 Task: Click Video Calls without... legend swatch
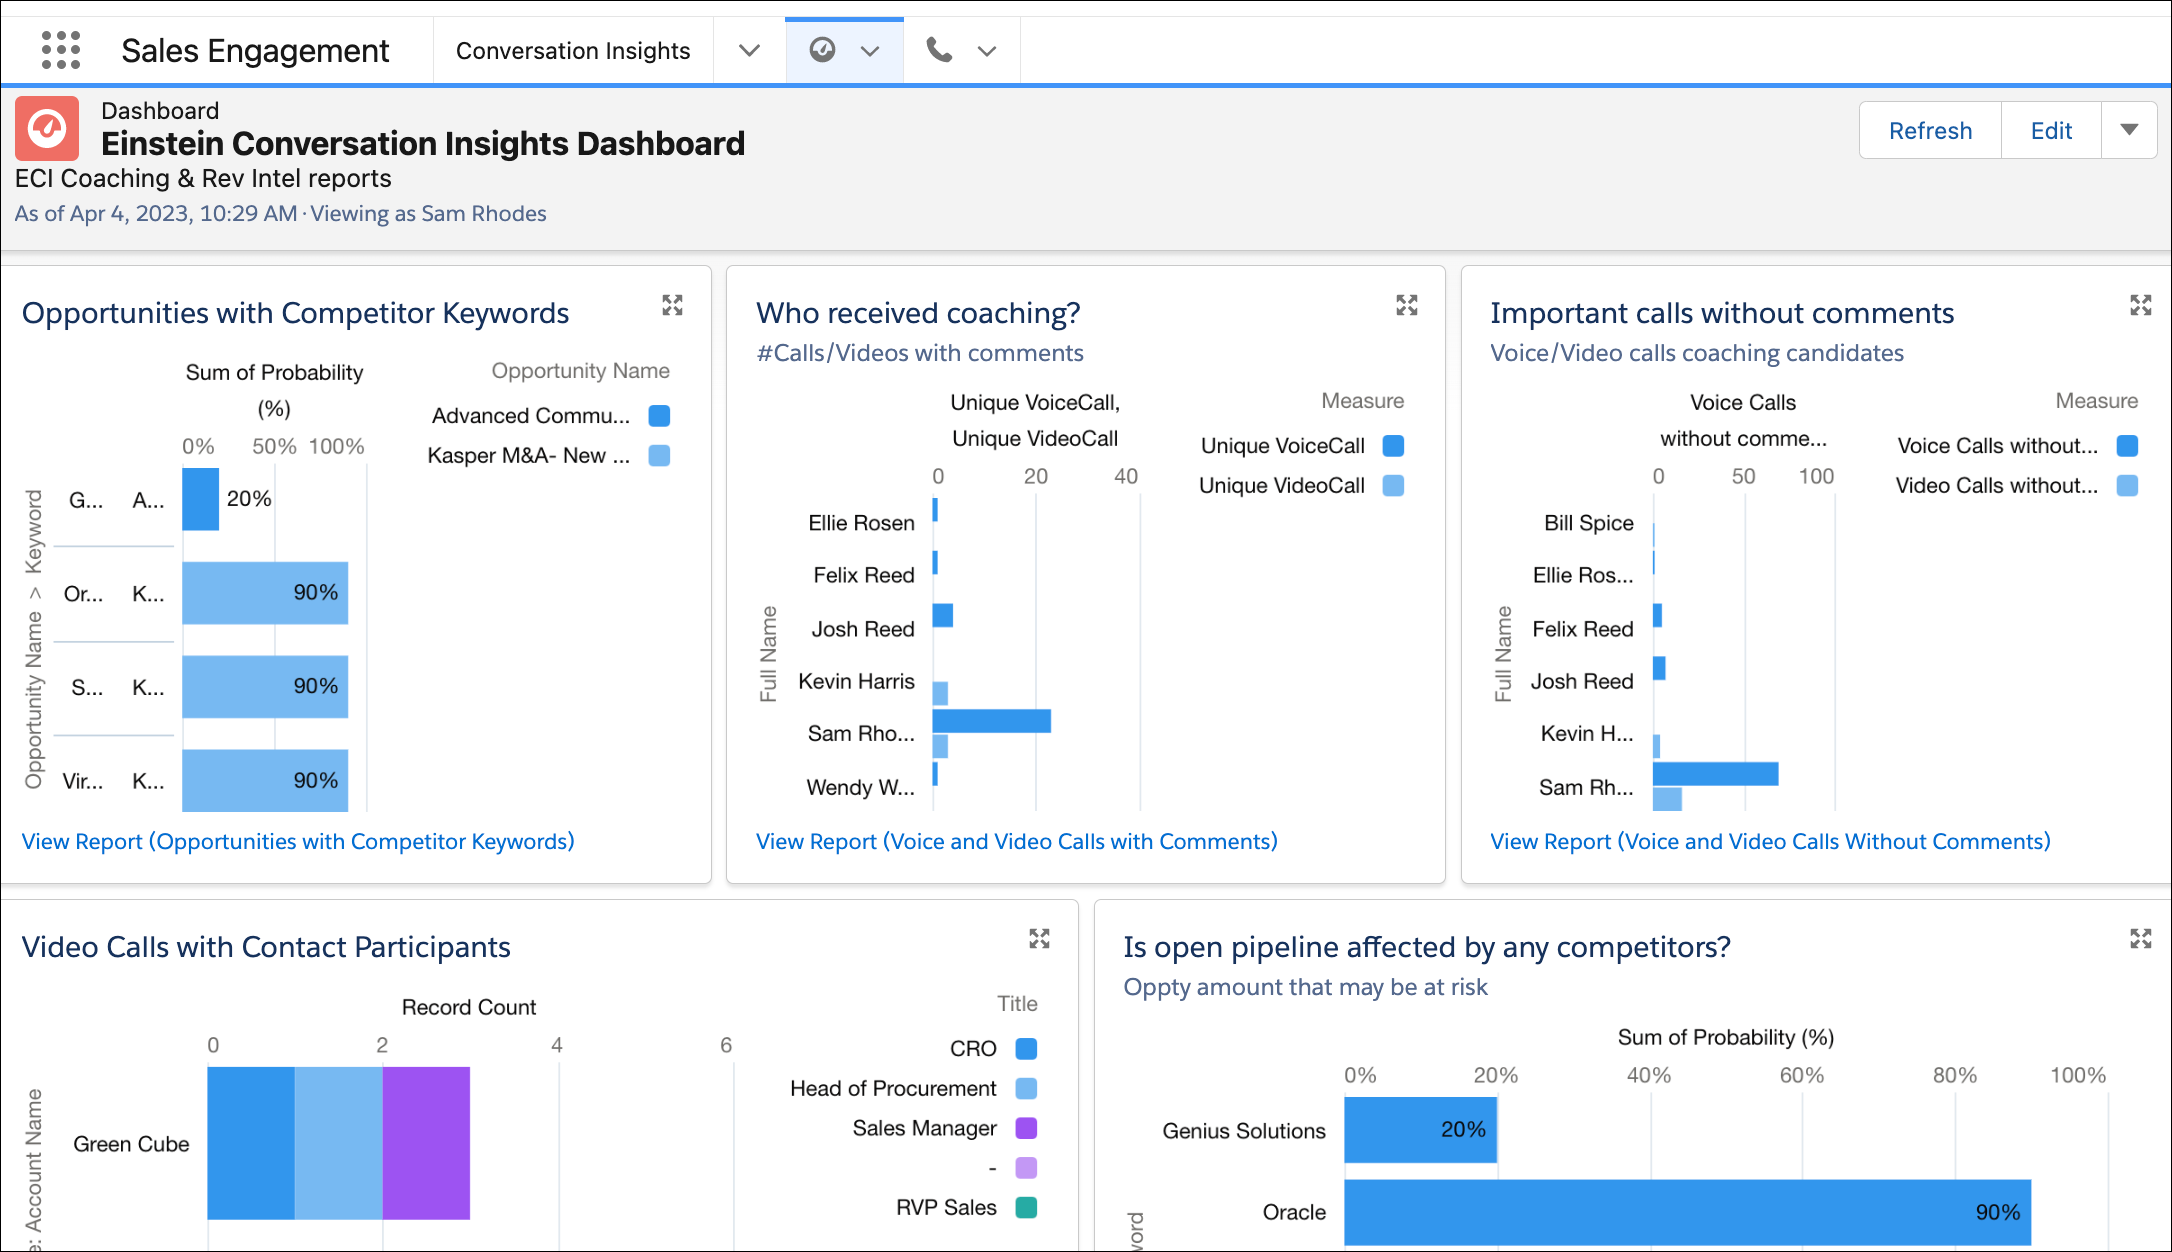(x=2127, y=485)
